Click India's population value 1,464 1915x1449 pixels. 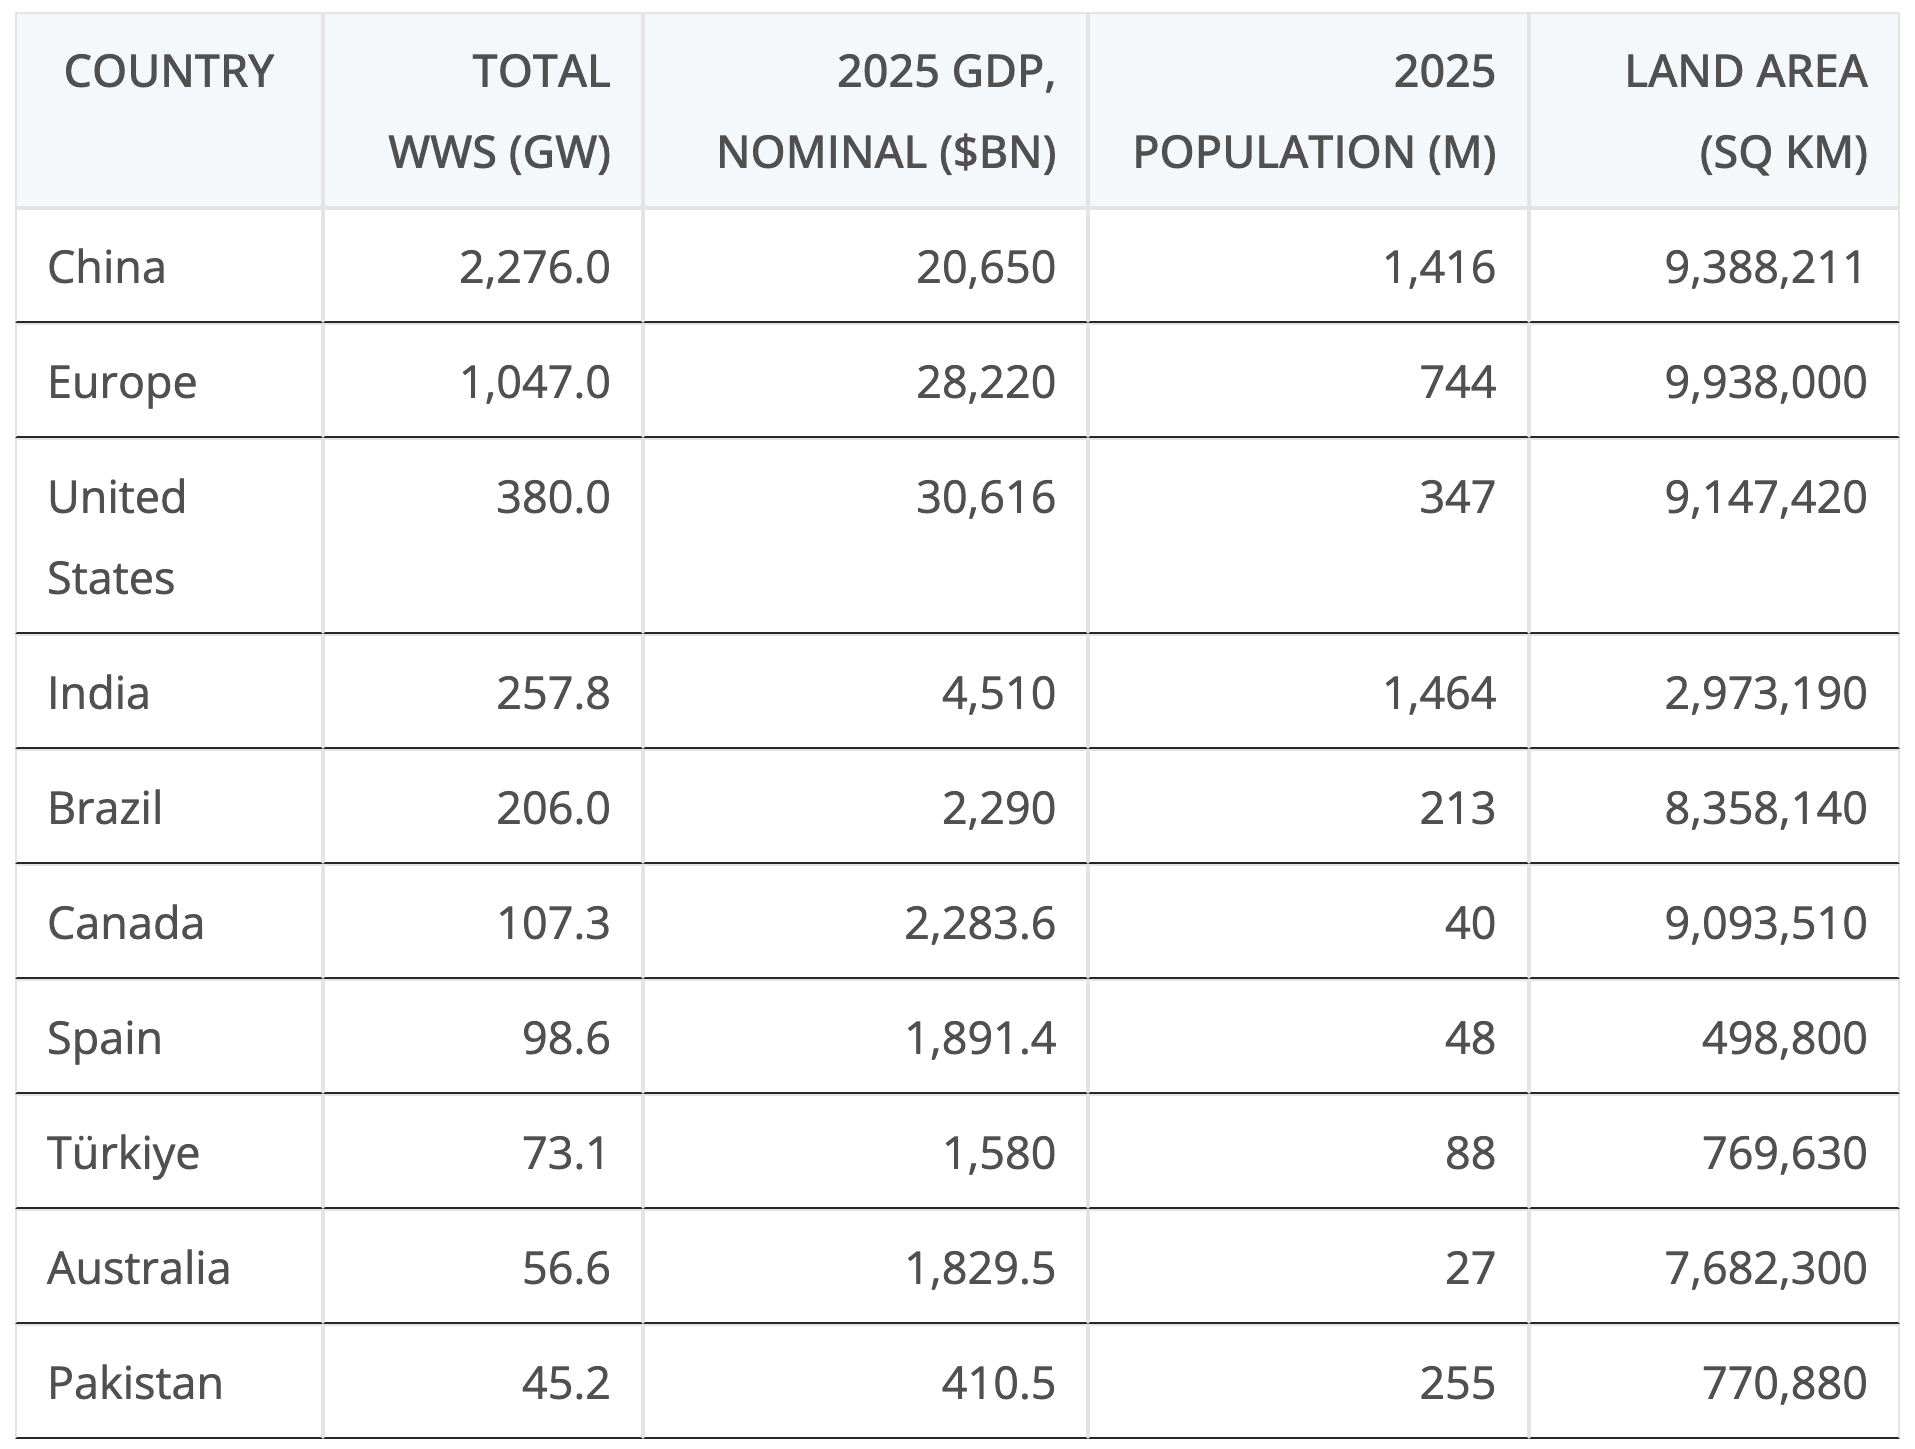coord(1440,693)
